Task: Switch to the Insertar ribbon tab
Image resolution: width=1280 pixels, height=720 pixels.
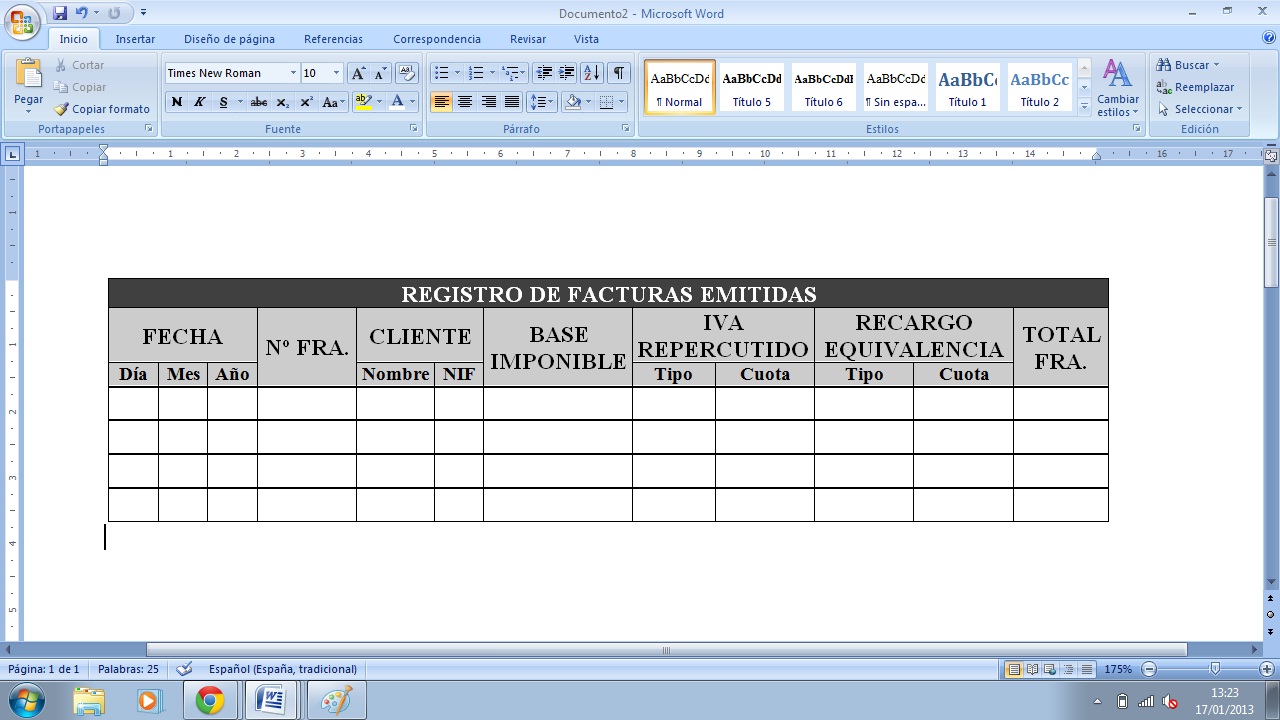Action: tap(135, 39)
